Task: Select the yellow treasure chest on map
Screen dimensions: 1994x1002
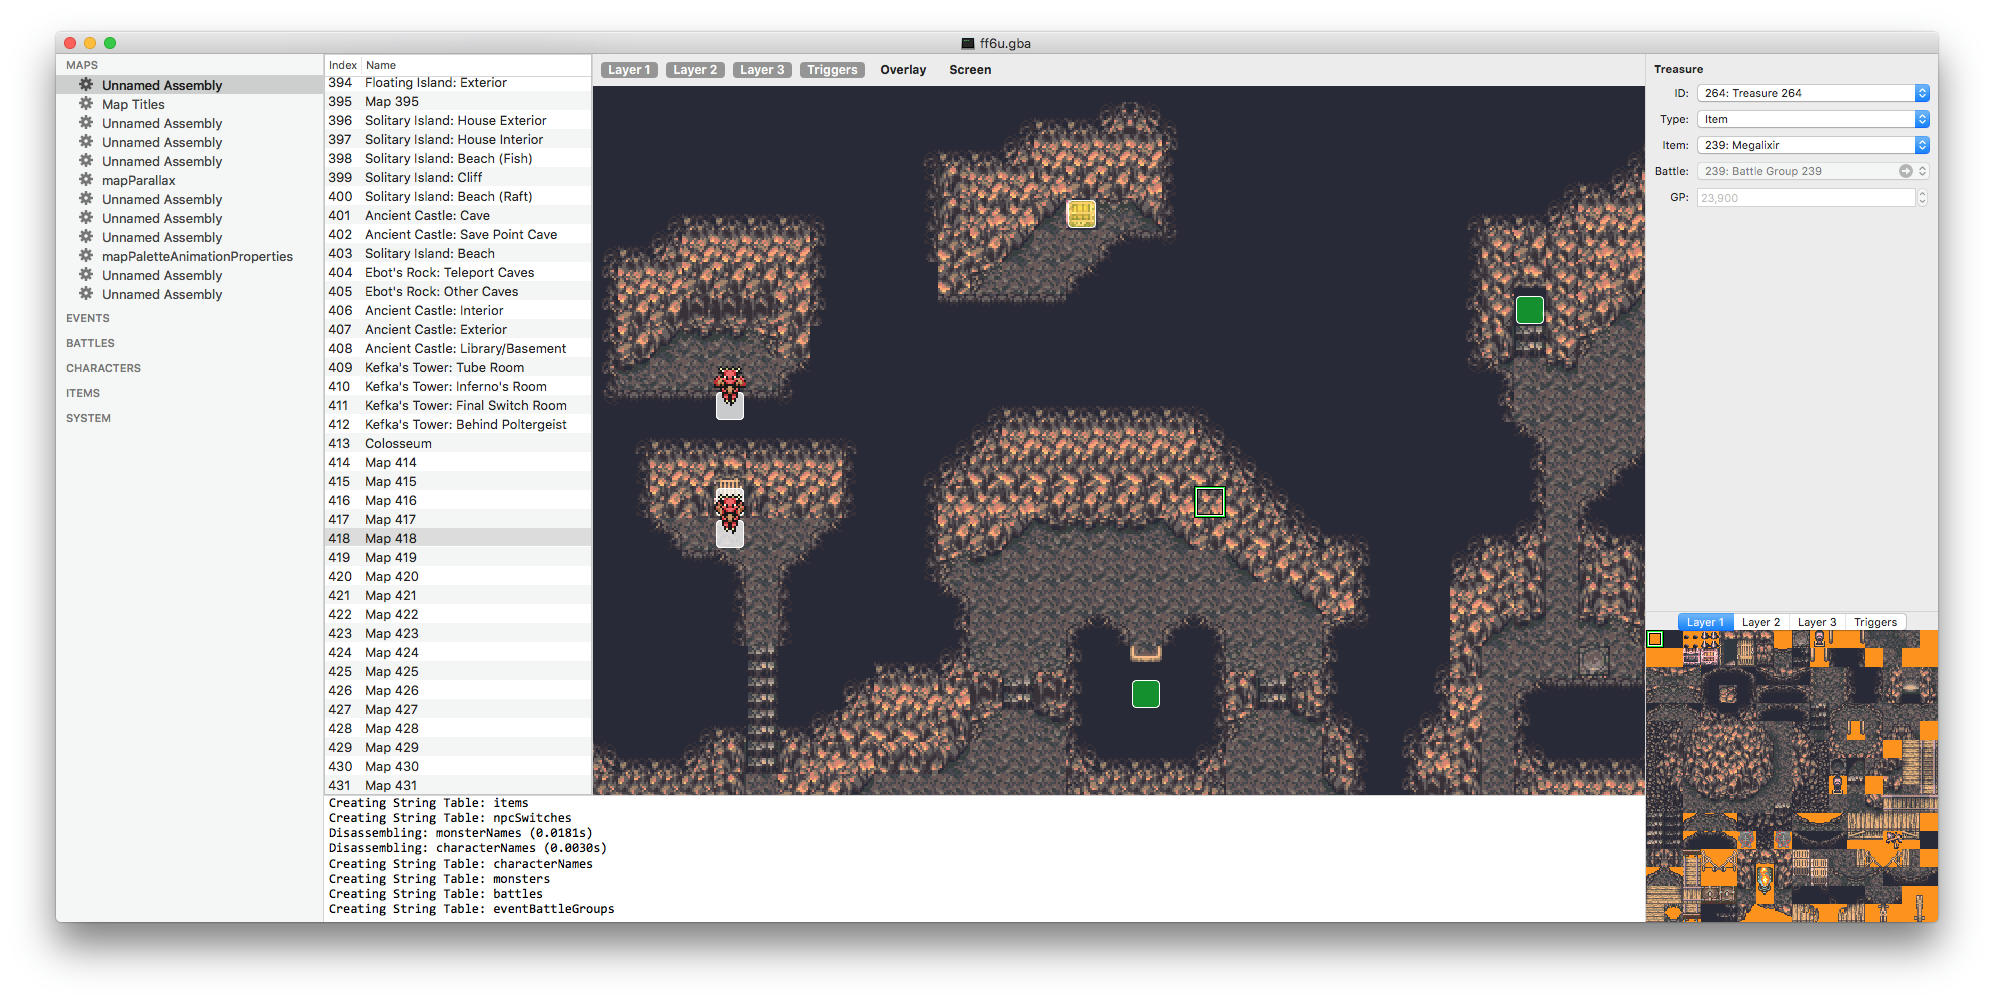Action: (x=1081, y=214)
